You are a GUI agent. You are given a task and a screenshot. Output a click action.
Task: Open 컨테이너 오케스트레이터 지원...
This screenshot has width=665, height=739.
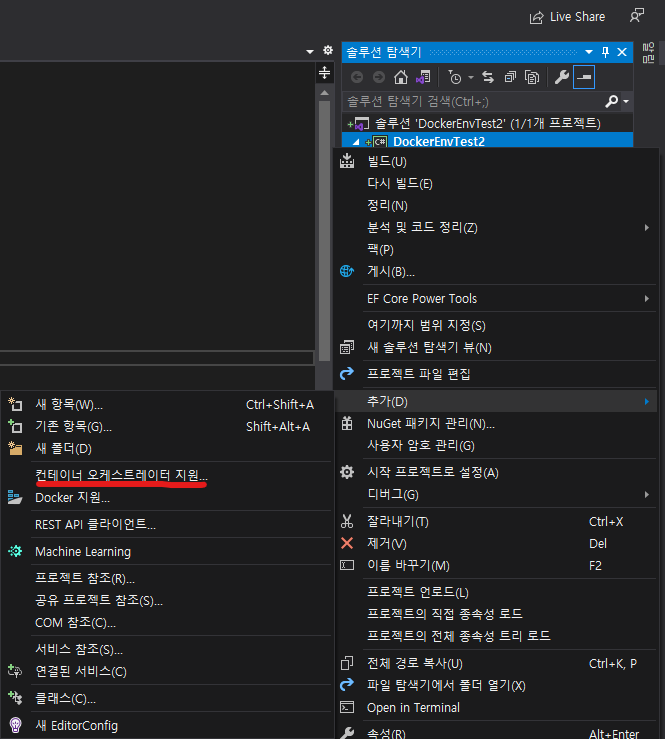(x=166, y=475)
